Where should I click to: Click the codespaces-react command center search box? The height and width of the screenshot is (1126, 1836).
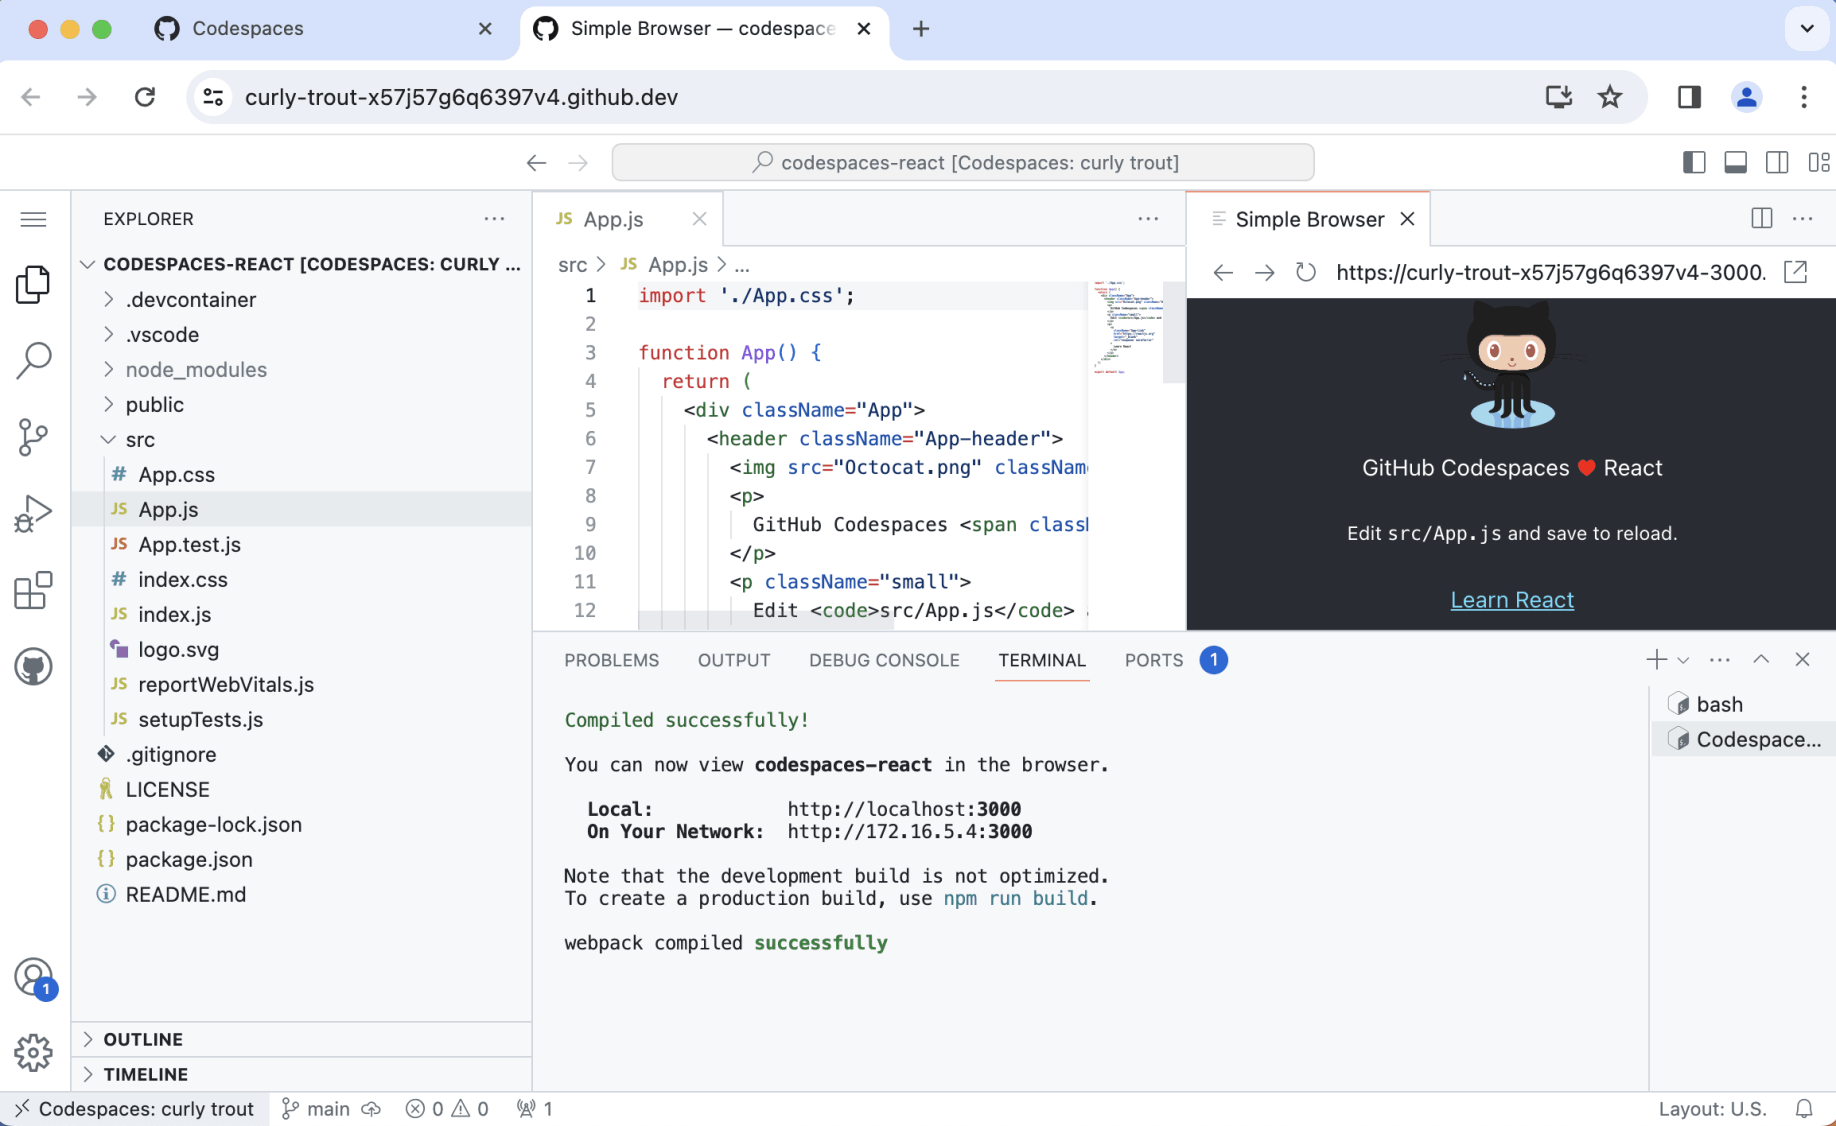click(x=962, y=162)
